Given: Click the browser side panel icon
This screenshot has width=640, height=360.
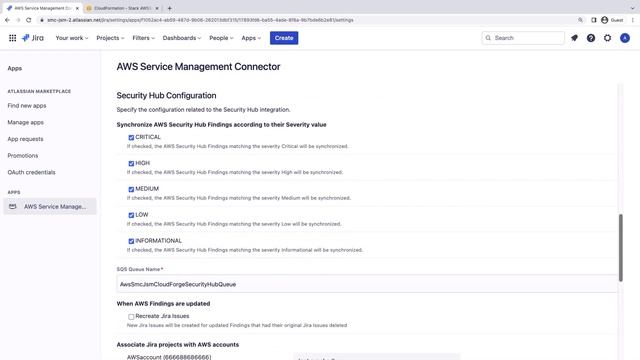Looking at the screenshot, I should coord(593,20).
